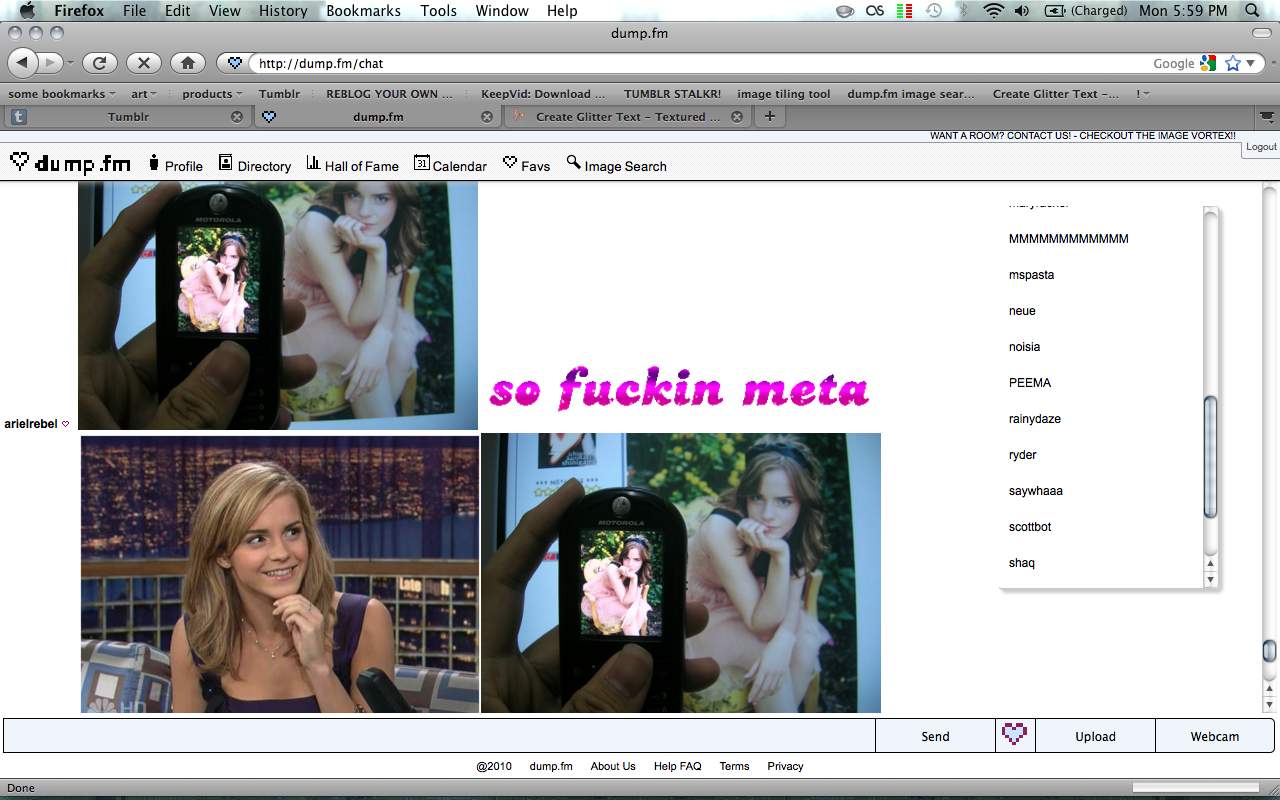Bookmark page with the star icon

tap(1232, 63)
